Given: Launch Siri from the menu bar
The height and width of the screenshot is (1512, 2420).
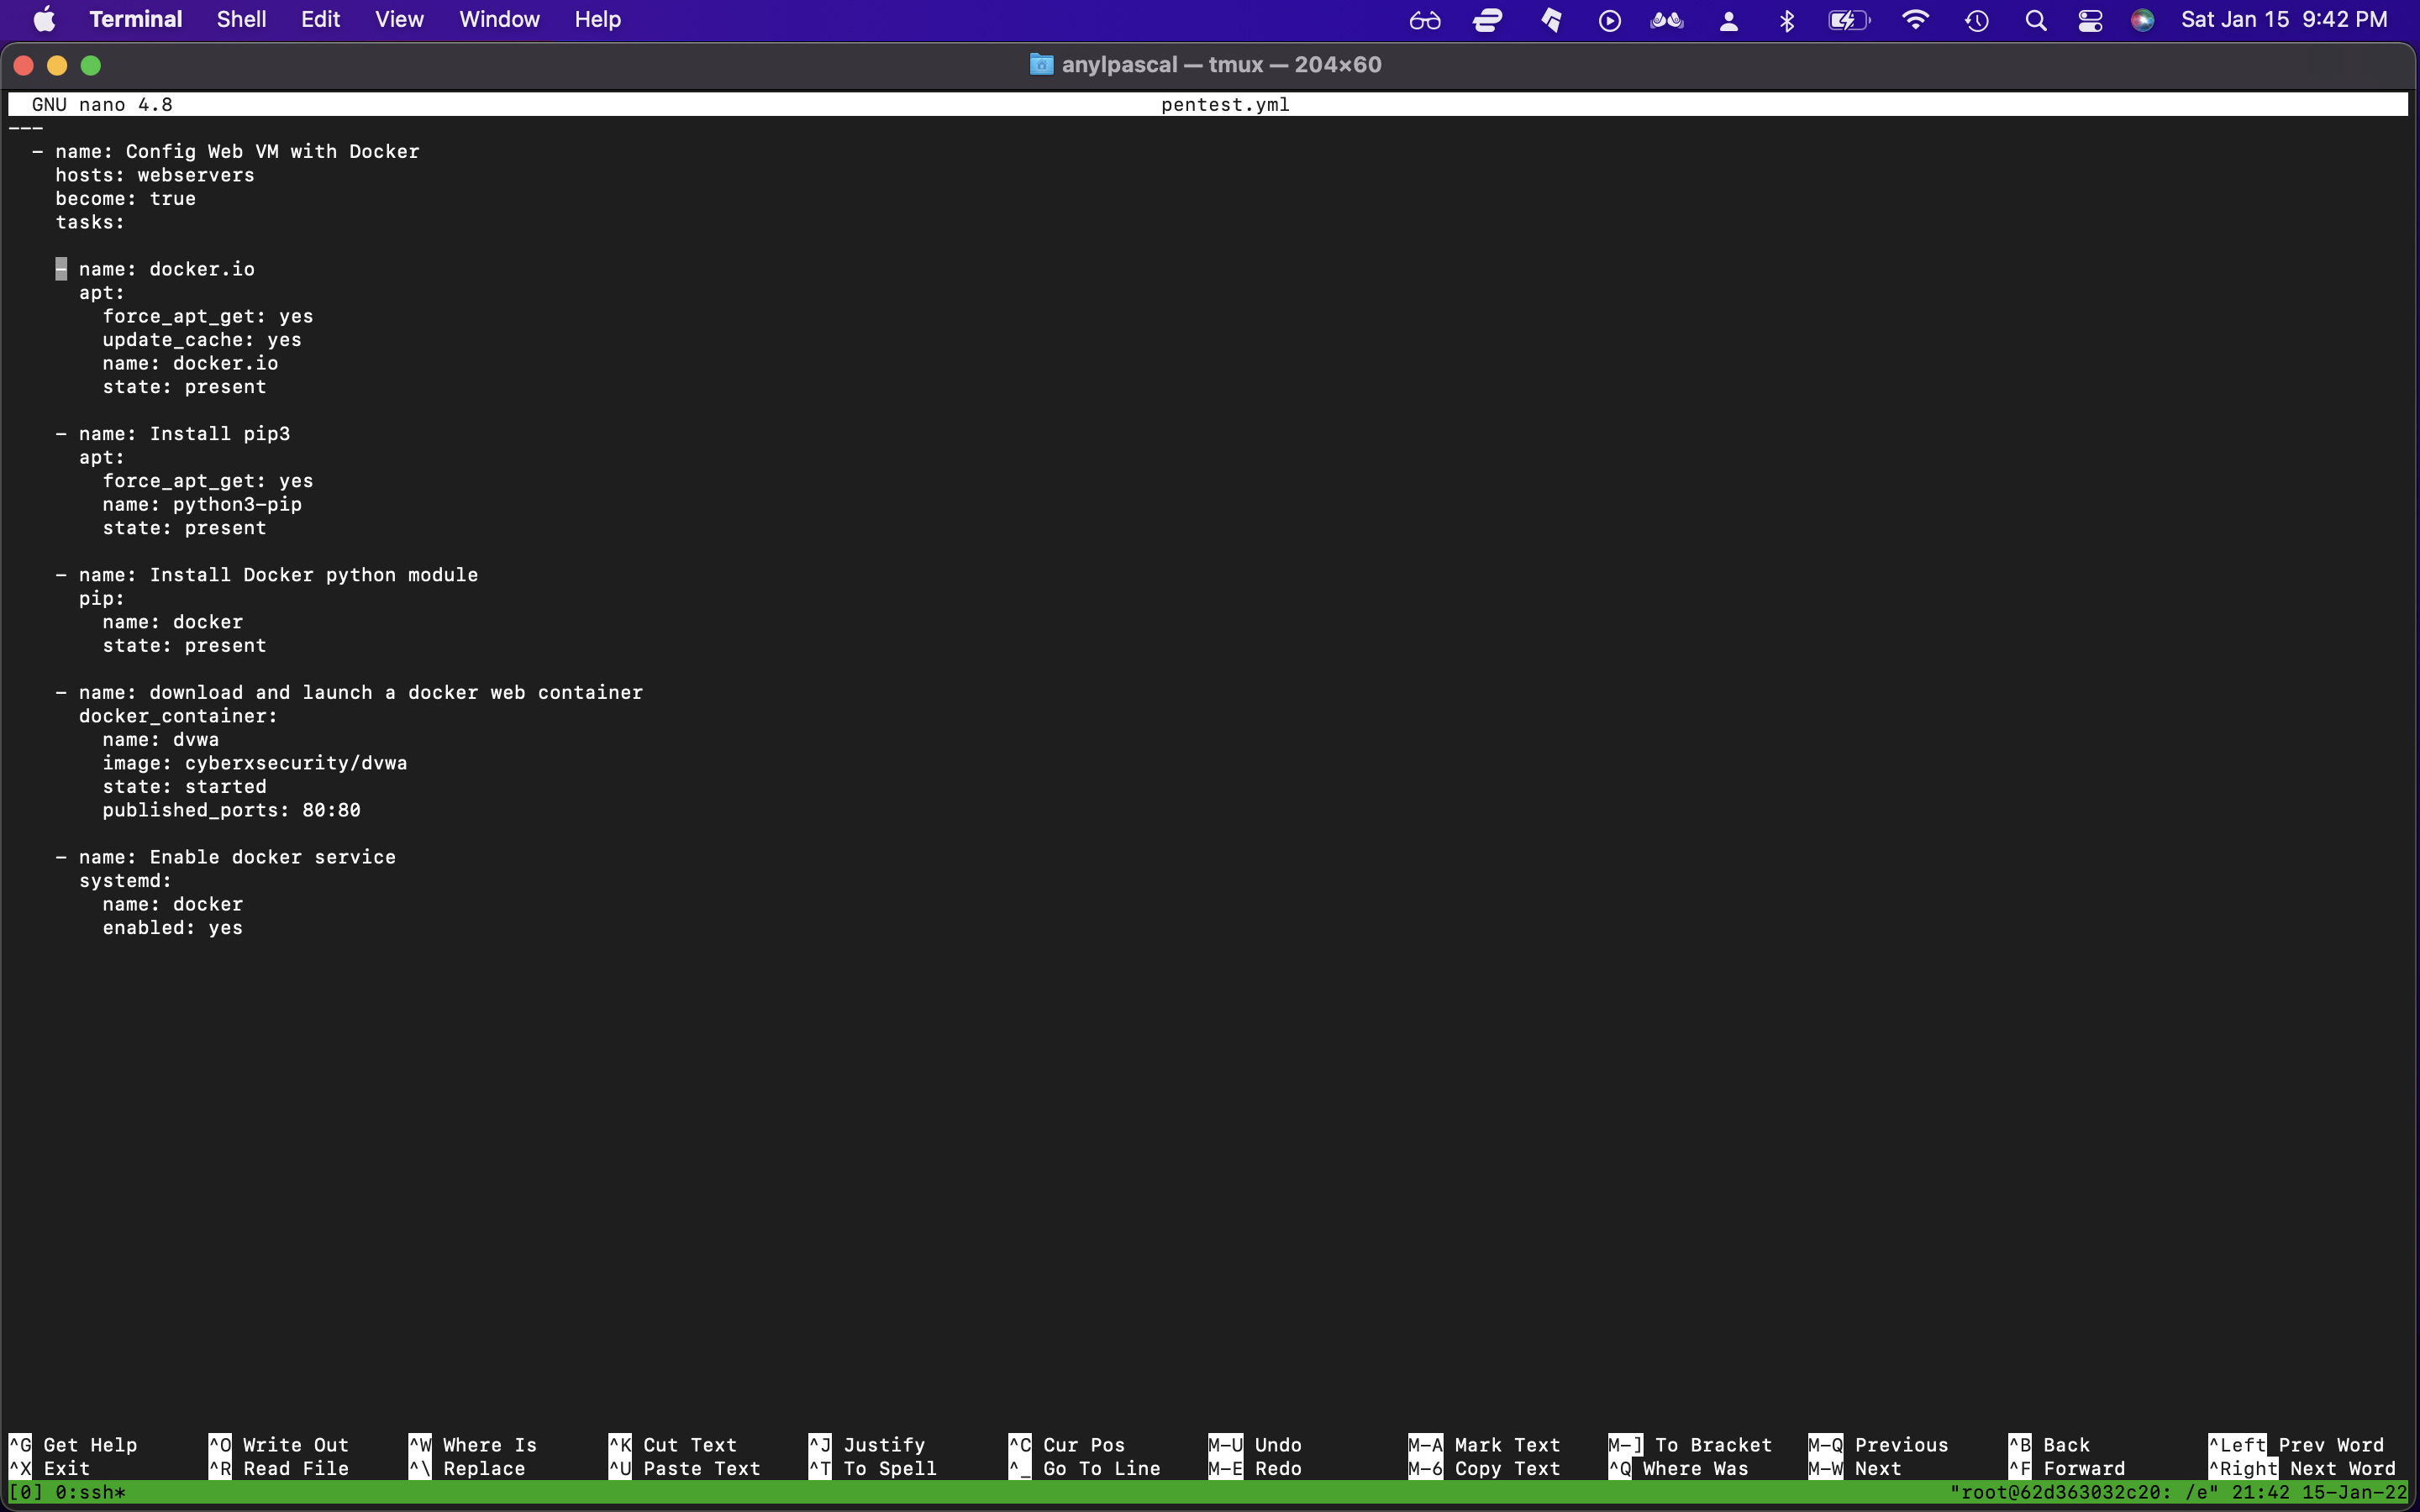Looking at the screenshot, I should click(2142, 20).
